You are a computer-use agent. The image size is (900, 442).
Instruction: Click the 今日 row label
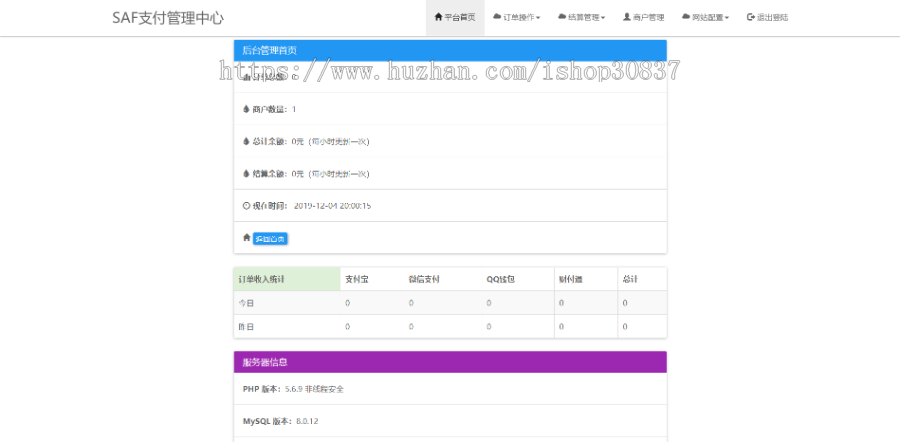click(246, 303)
